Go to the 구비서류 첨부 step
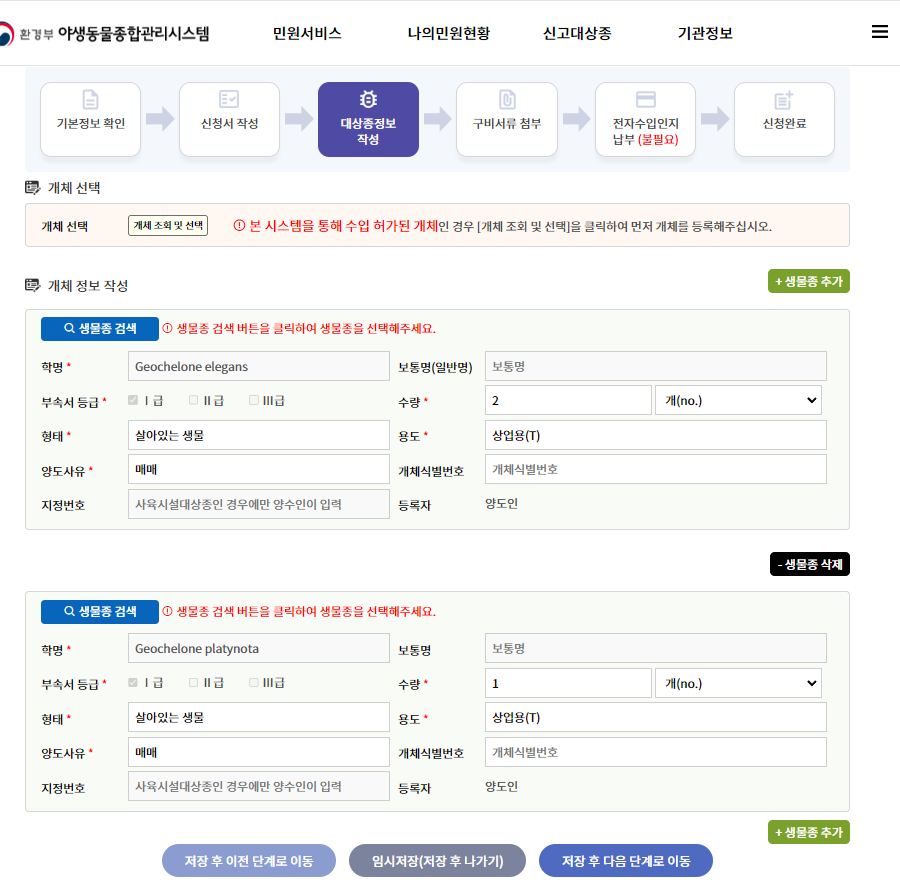 coord(507,119)
